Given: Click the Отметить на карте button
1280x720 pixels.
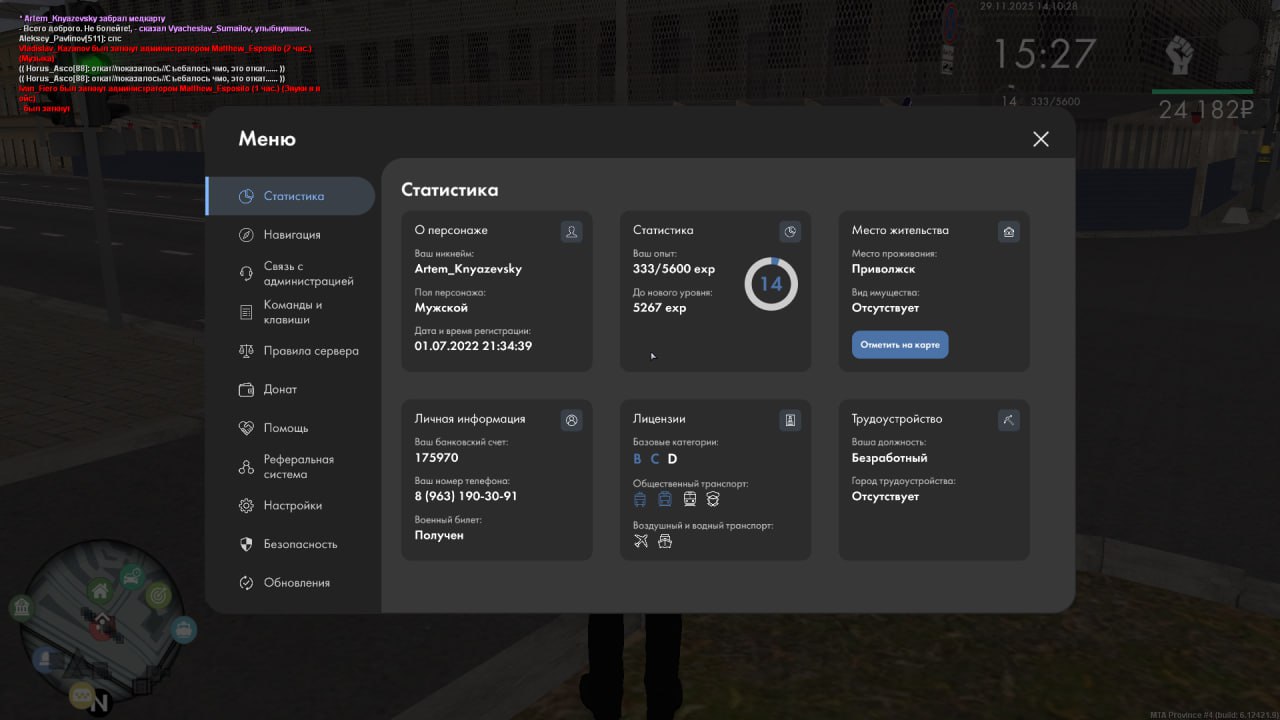Looking at the screenshot, I should pyautogui.click(x=900, y=345).
